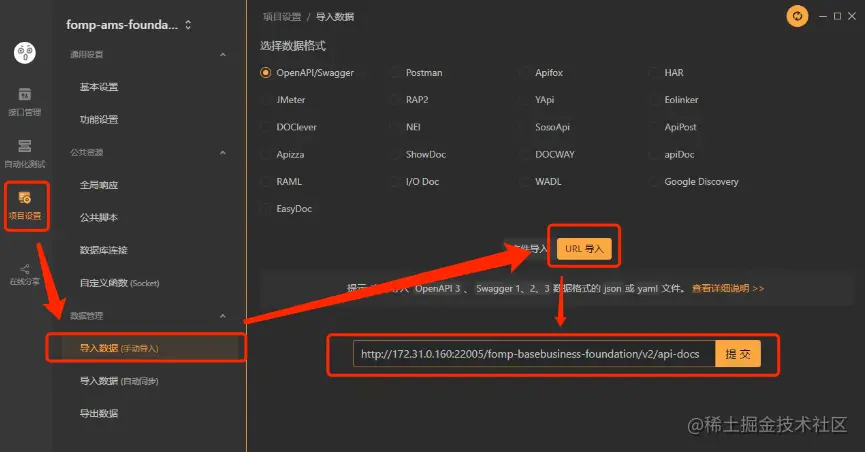
Task: Open 公共脚本 menu item
Action: (99, 217)
